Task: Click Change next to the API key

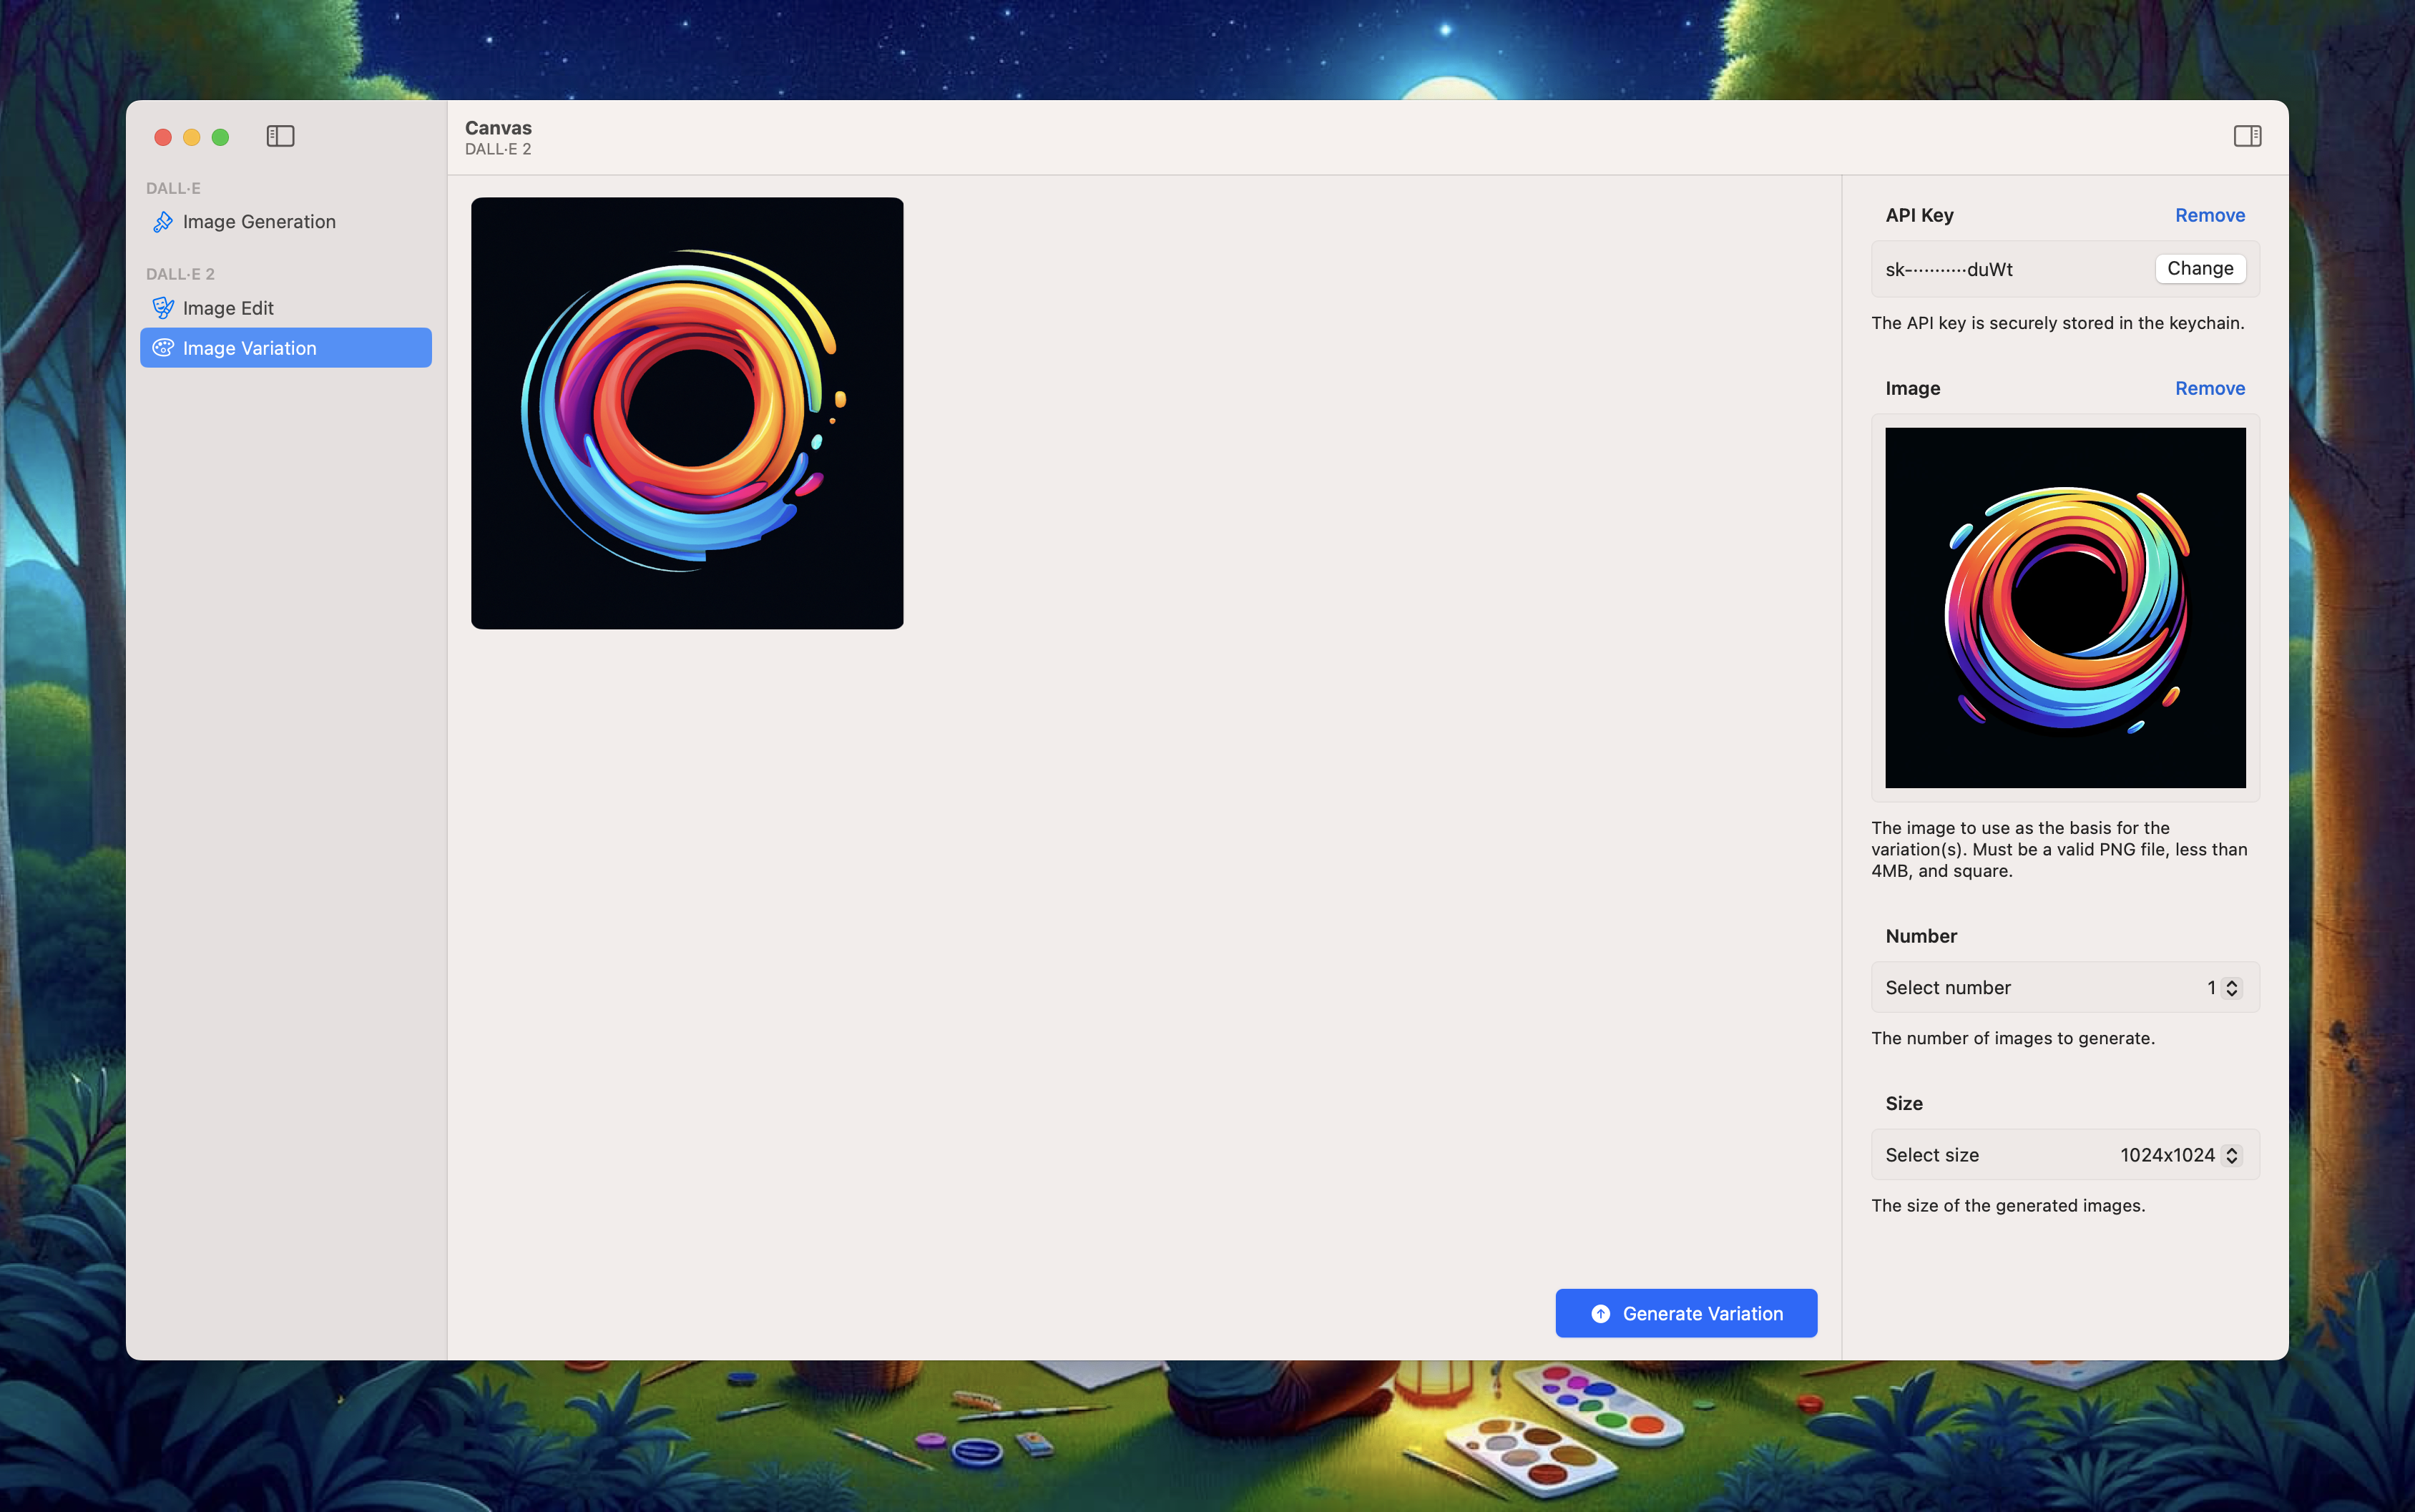Action: [2199, 269]
